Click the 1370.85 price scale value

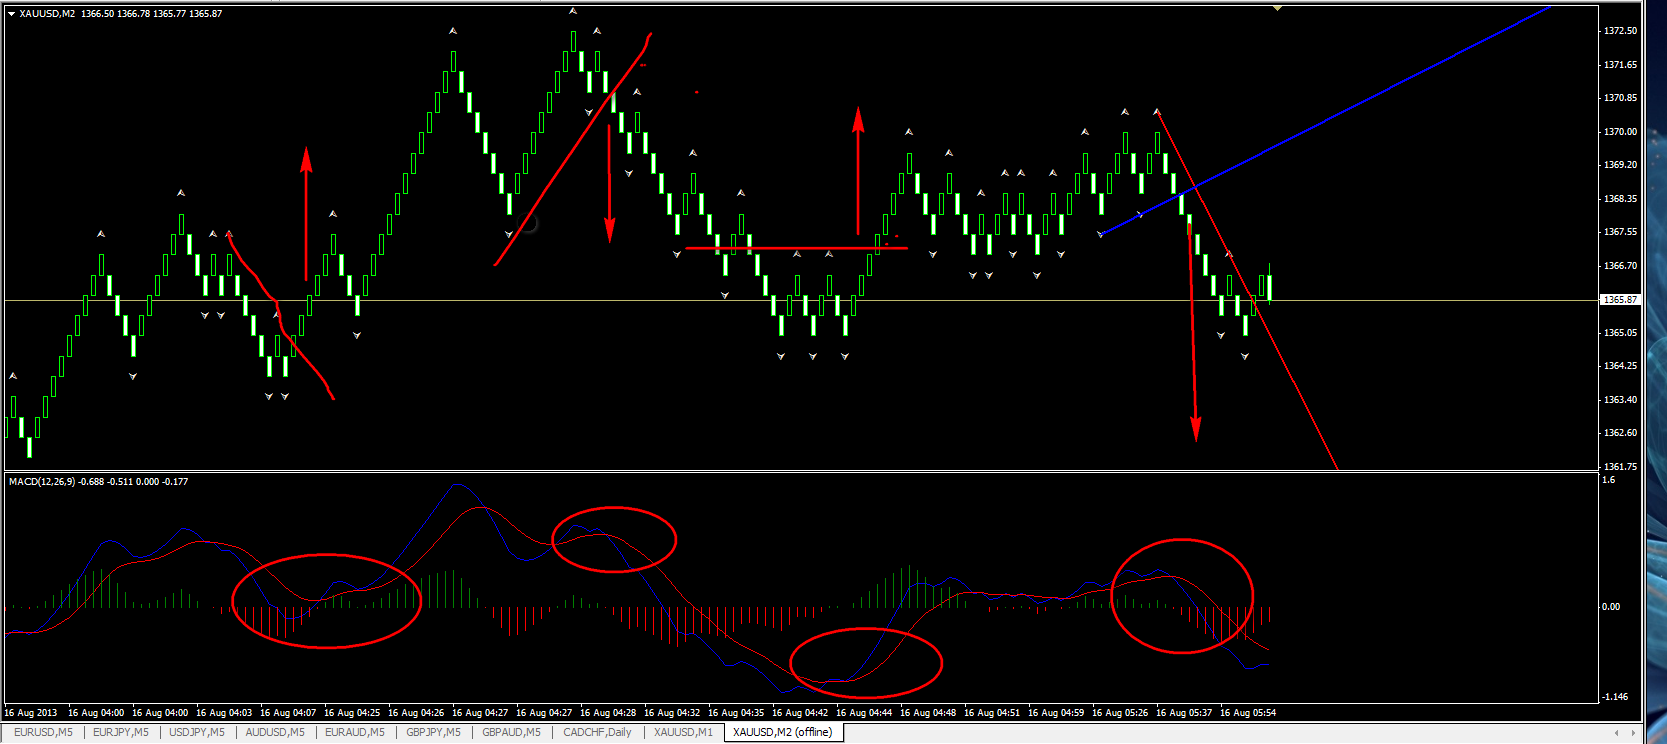point(1621,98)
